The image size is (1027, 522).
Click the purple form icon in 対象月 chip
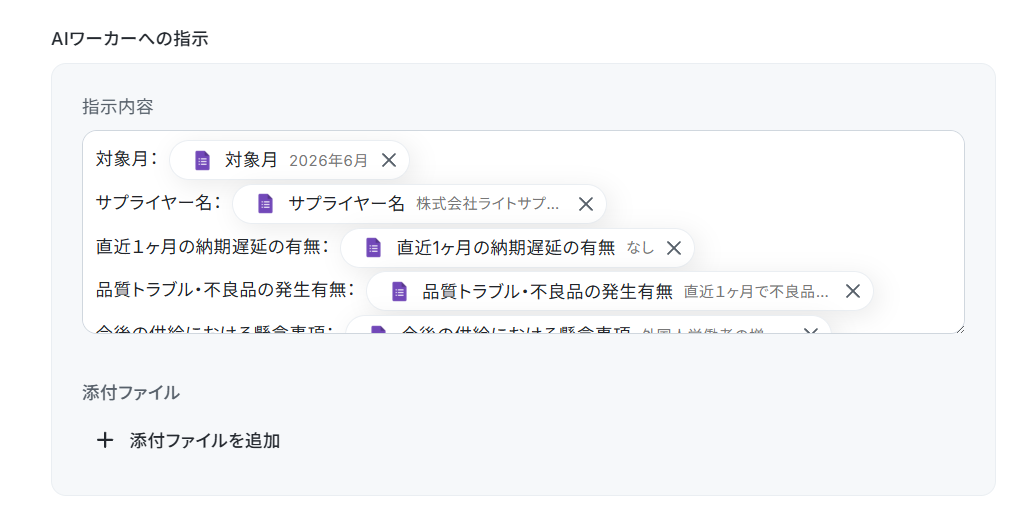point(202,160)
